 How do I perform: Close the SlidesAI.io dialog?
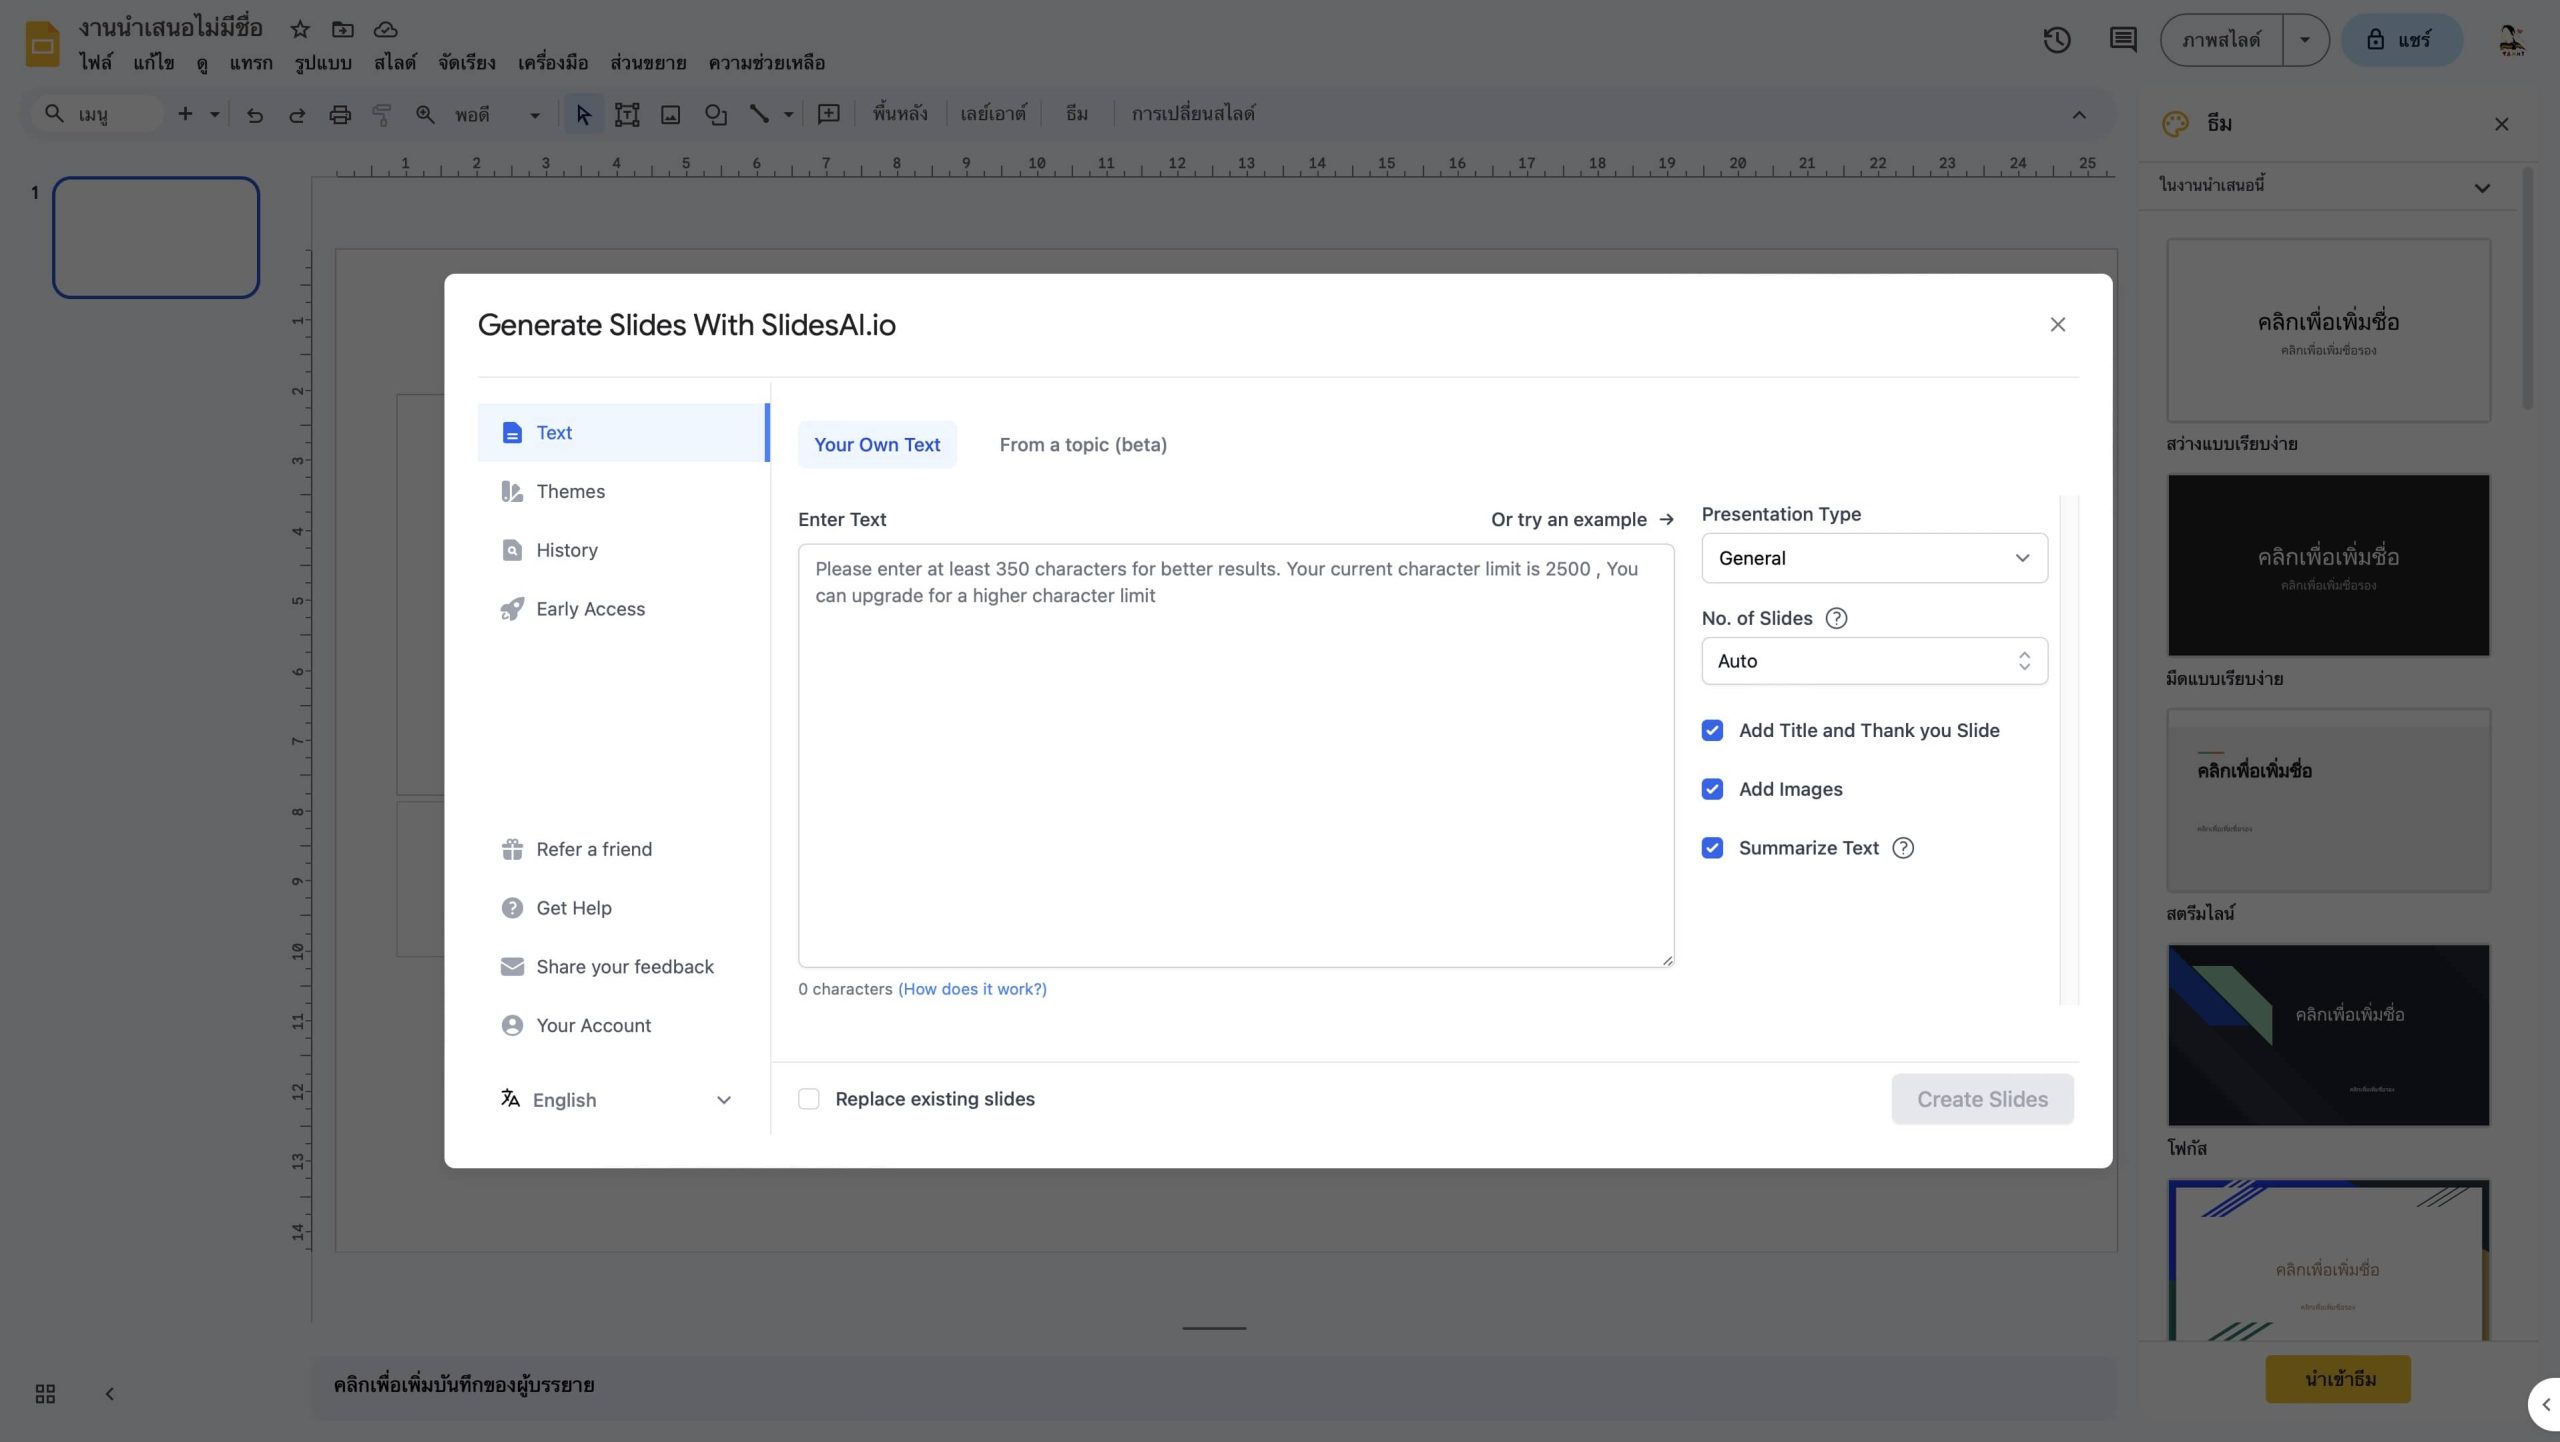click(2057, 324)
